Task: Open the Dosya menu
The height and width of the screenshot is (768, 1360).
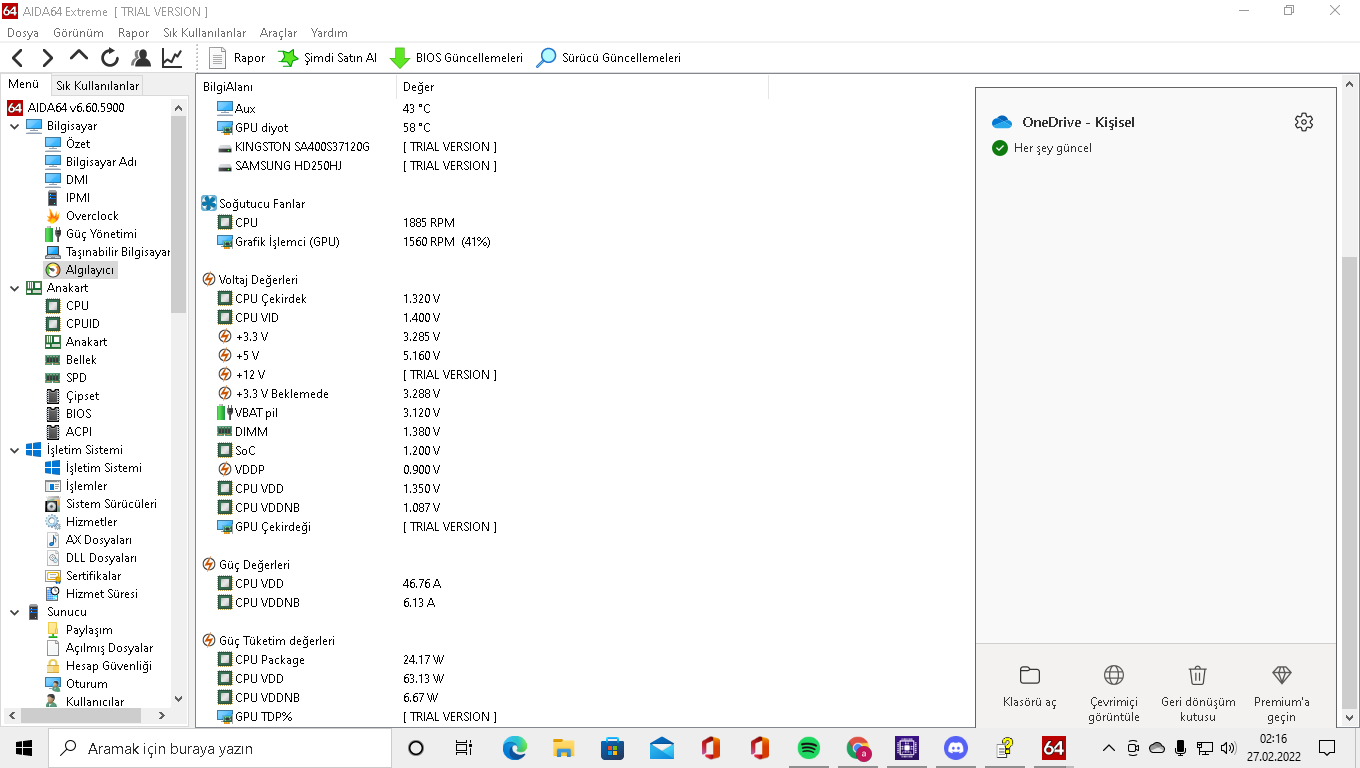Action: click(x=23, y=33)
